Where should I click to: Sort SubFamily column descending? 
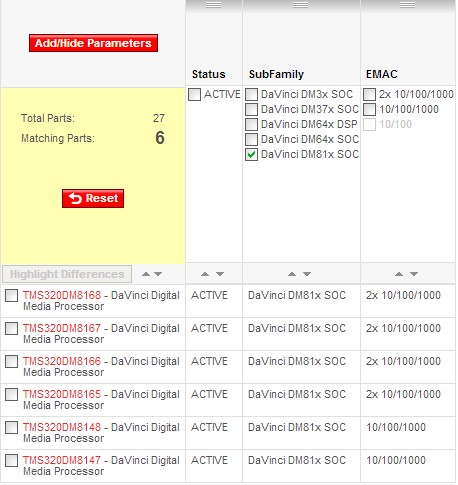pyautogui.click(x=307, y=274)
